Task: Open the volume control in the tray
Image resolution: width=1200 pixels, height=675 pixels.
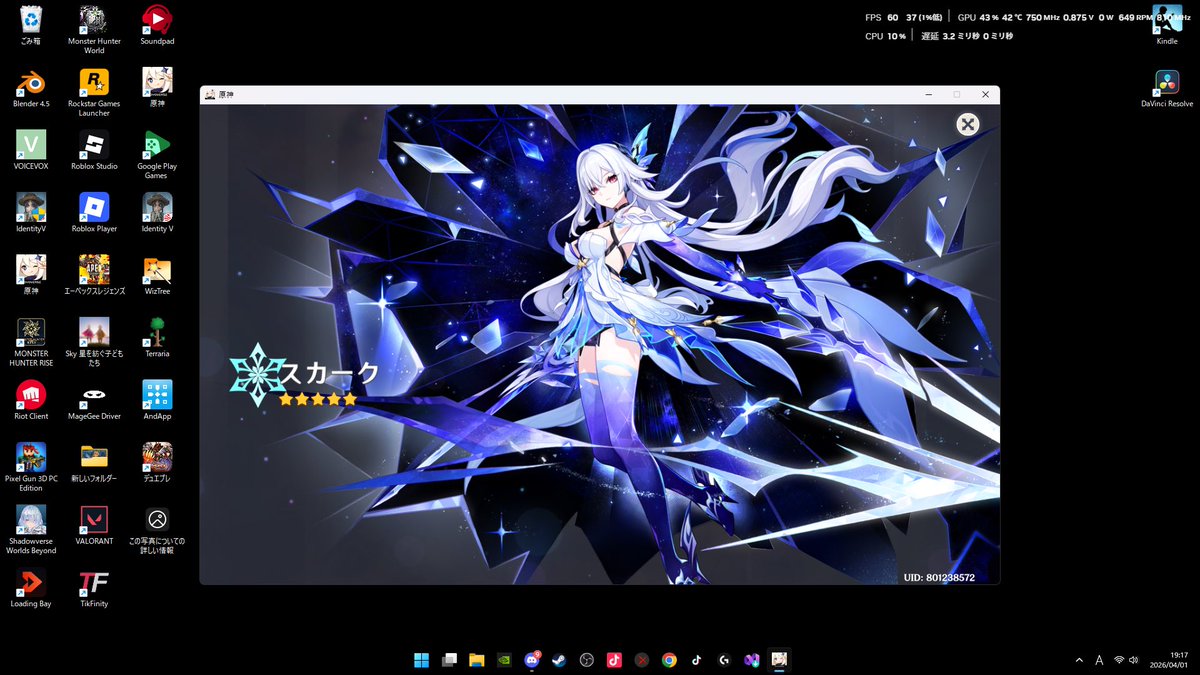Action: (x=1135, y=660)
